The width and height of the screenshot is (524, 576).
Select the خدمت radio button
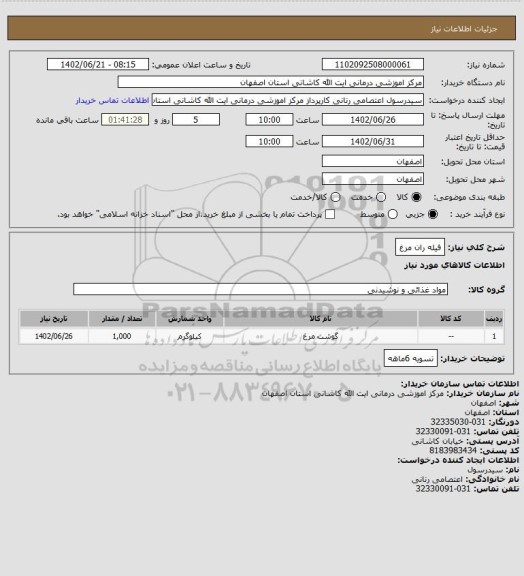pyautogui.click(x=381, y=197)
